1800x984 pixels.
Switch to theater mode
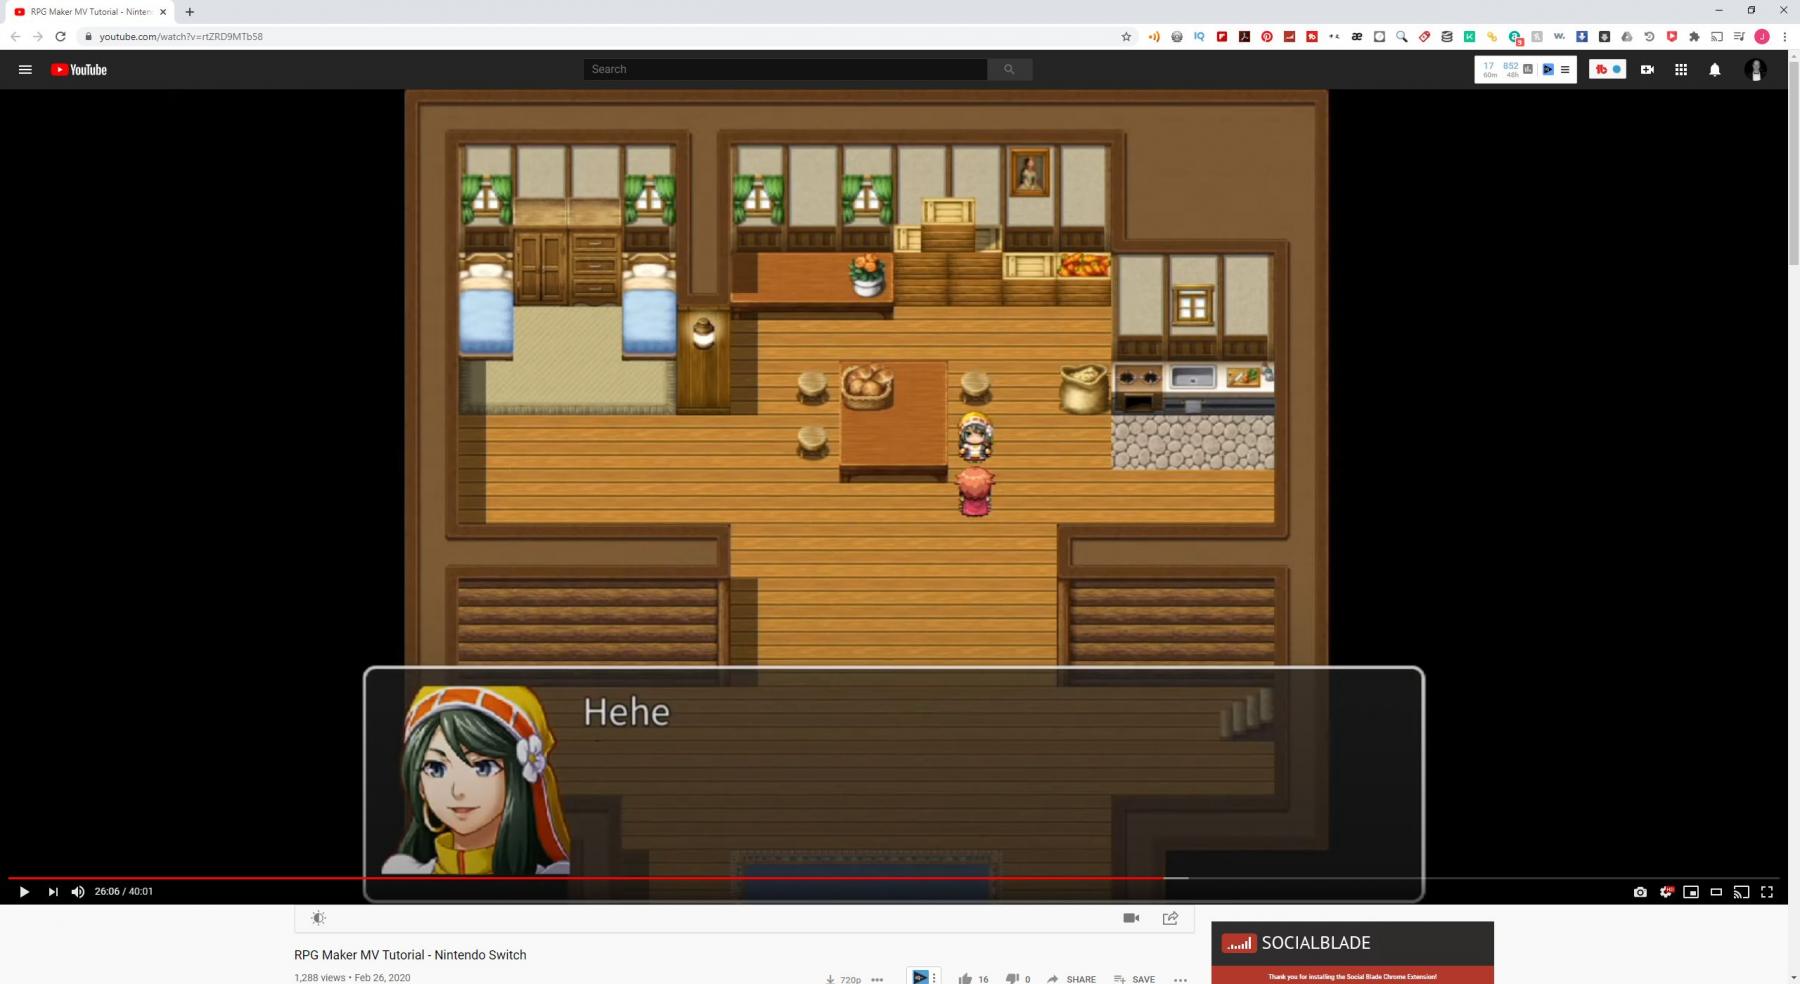coord(1716,892)
